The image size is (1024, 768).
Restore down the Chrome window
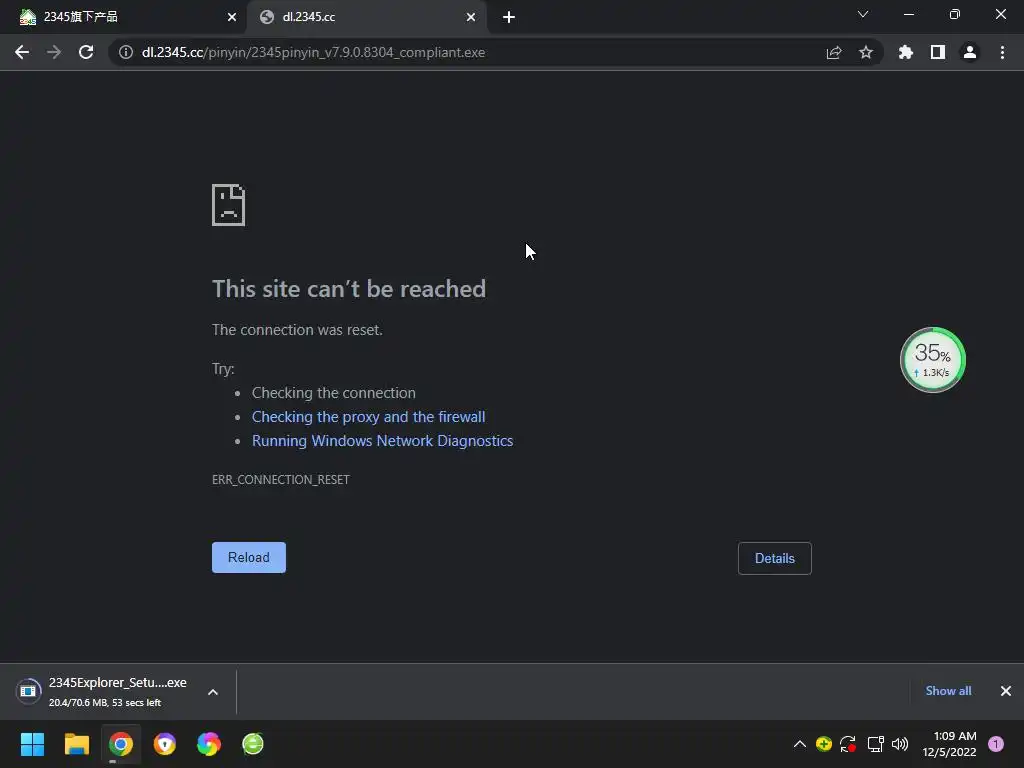(x=955, y=14)
